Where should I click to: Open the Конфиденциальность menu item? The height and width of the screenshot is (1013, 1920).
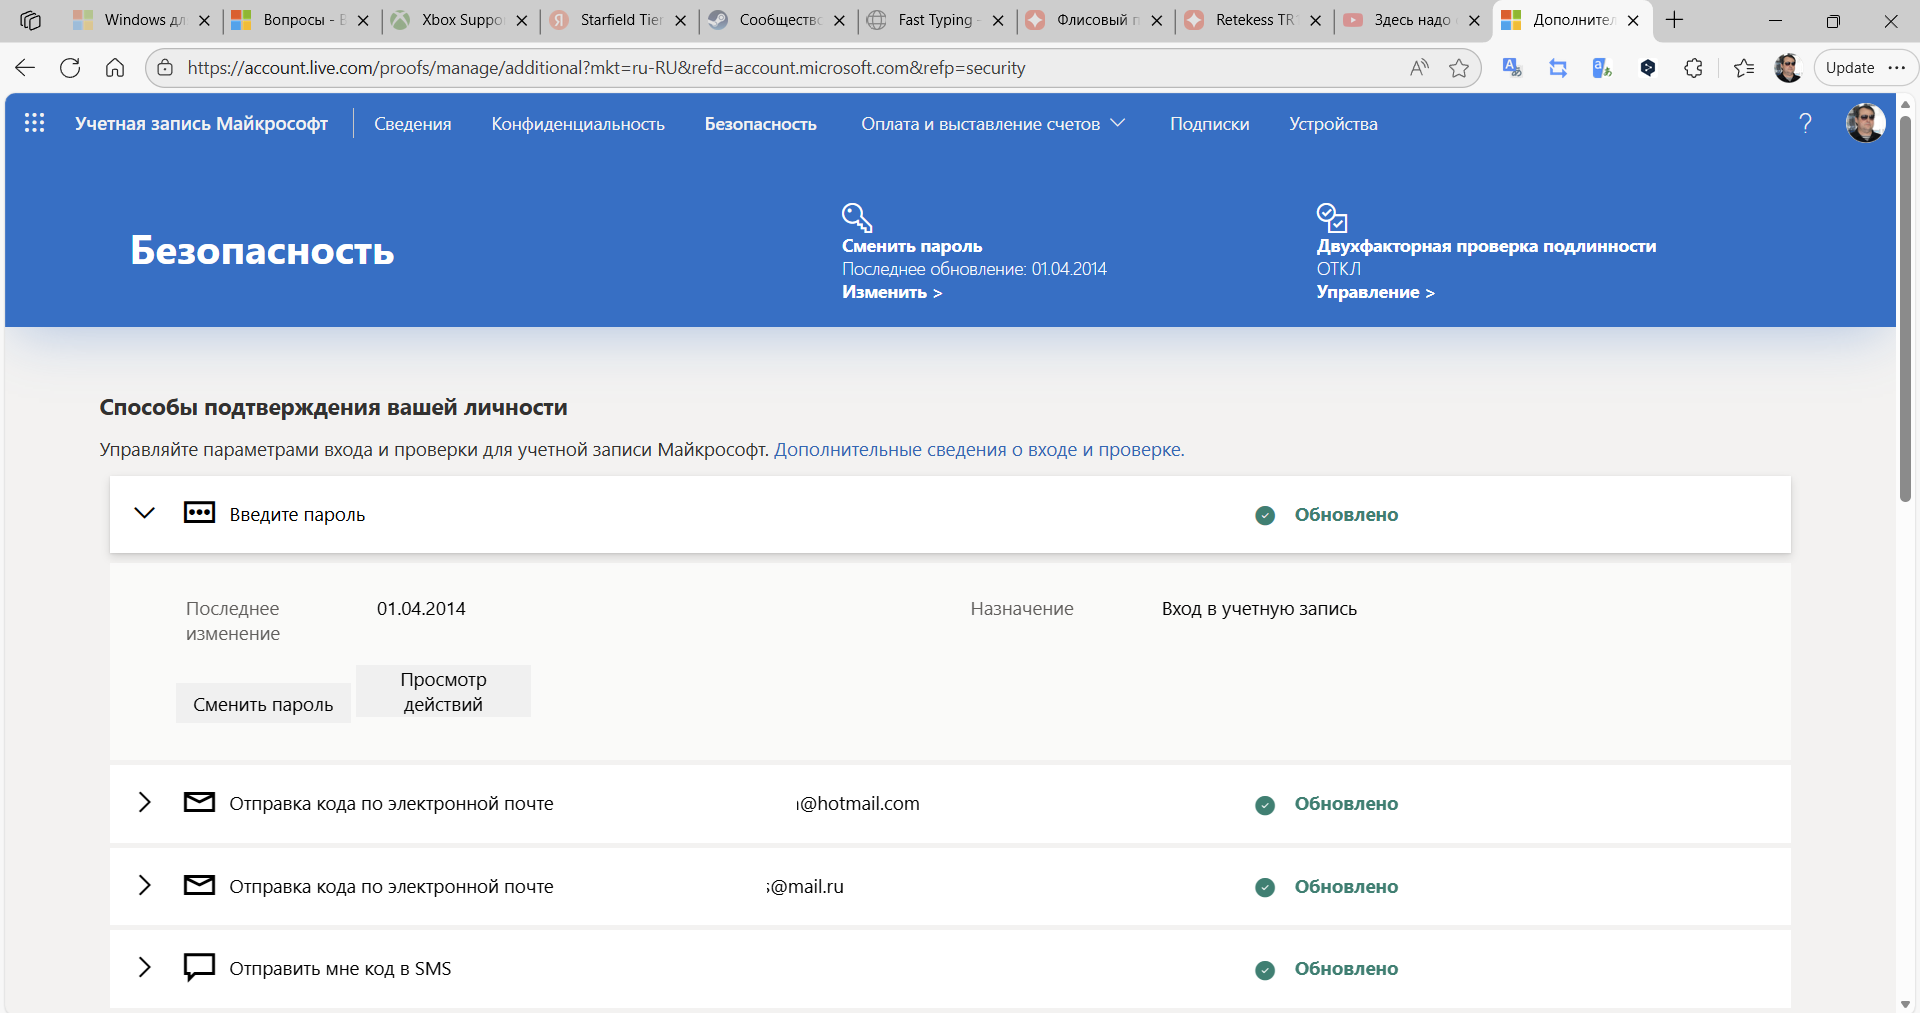[578, 124]
